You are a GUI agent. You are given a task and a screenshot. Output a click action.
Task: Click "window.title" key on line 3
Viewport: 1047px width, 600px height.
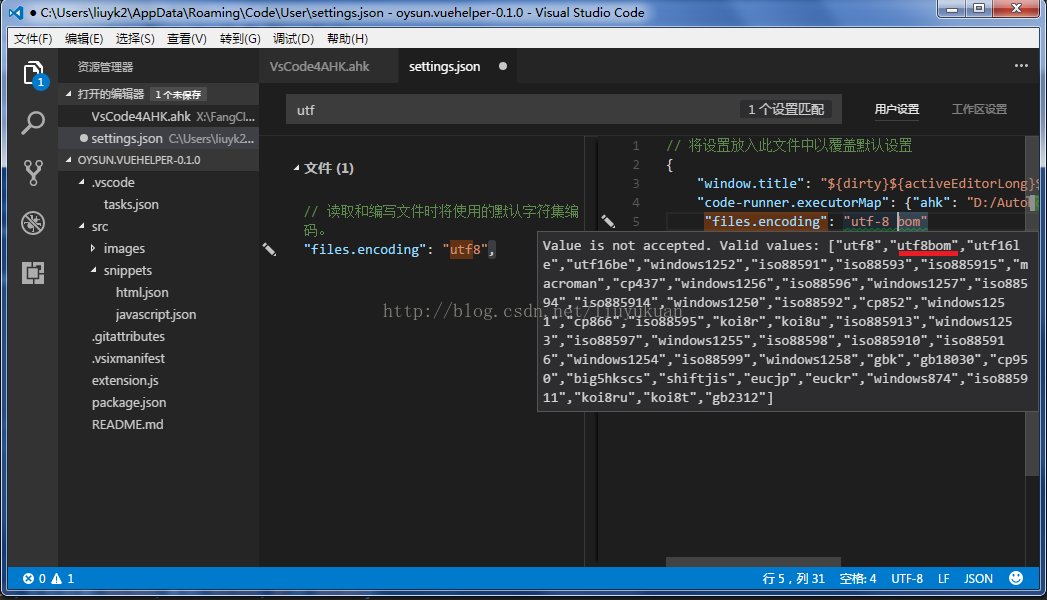pos(751,184)
